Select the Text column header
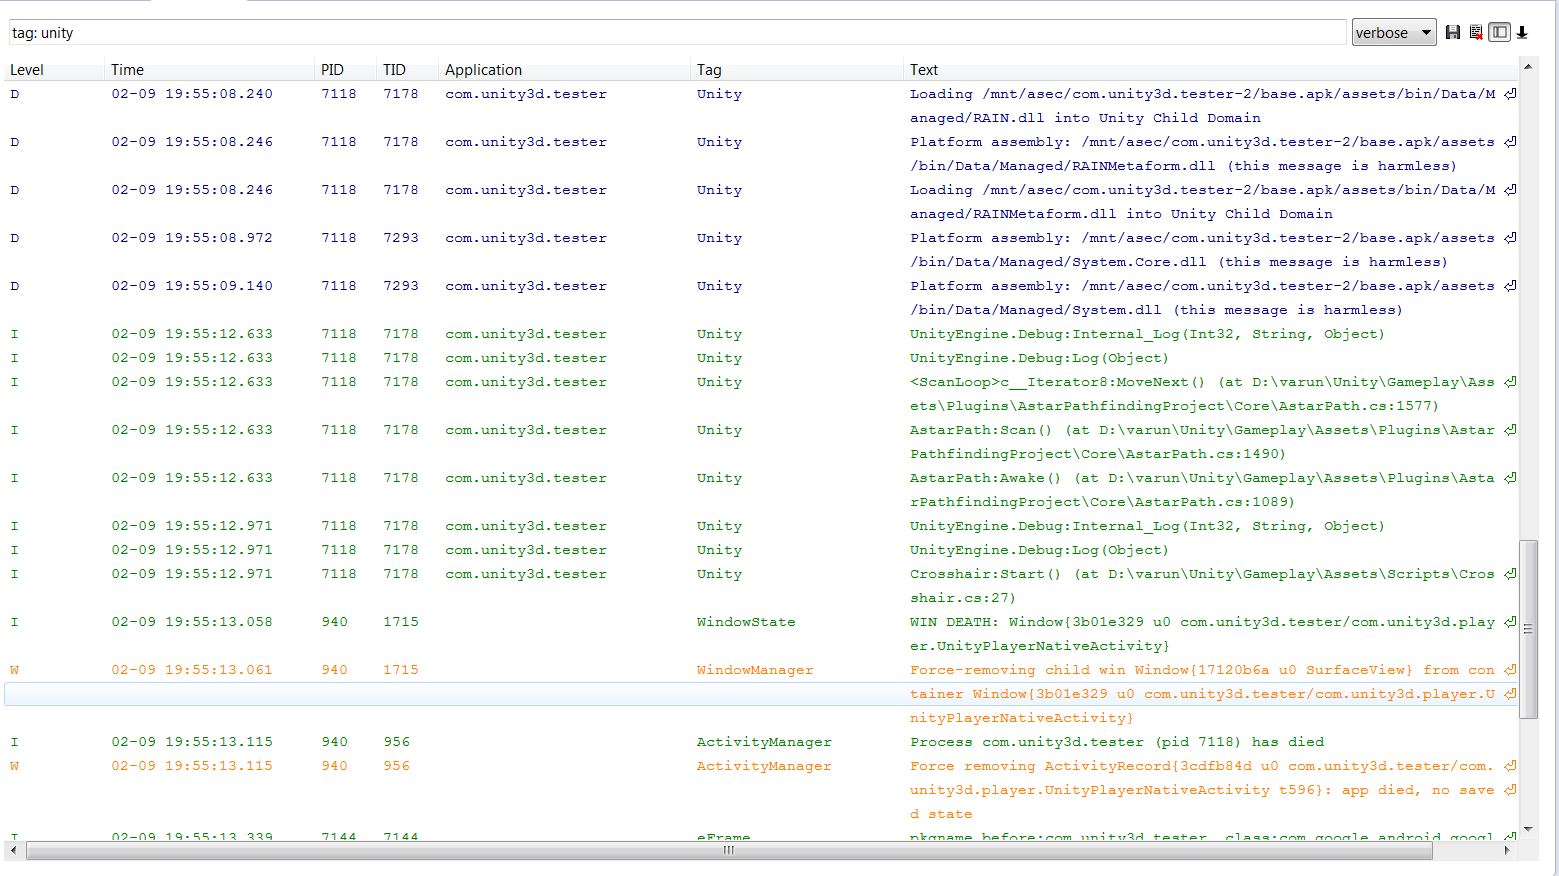The height and width of the screenshot is (876, 1559). click(x=1210, y=70)
